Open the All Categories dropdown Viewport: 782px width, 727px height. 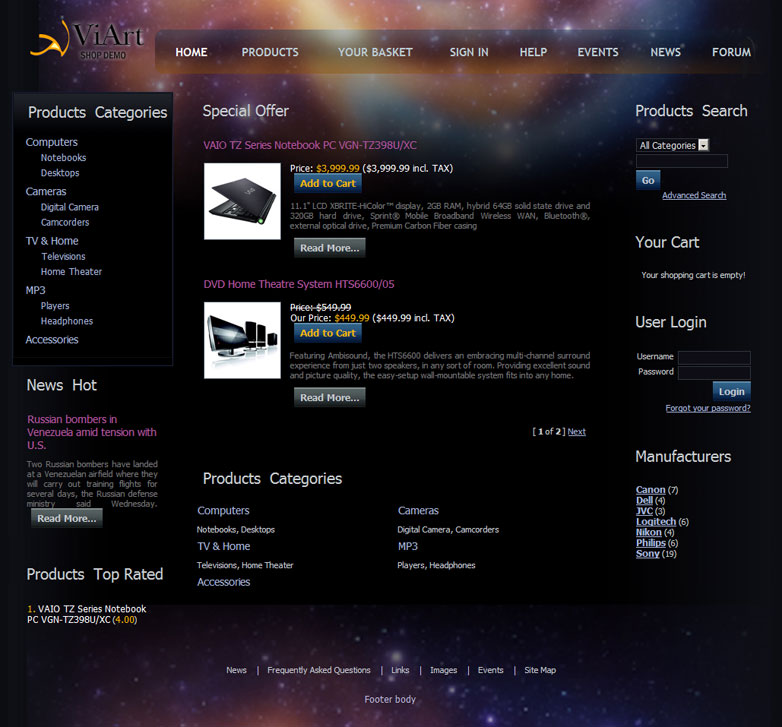click(x=672, y=145)
